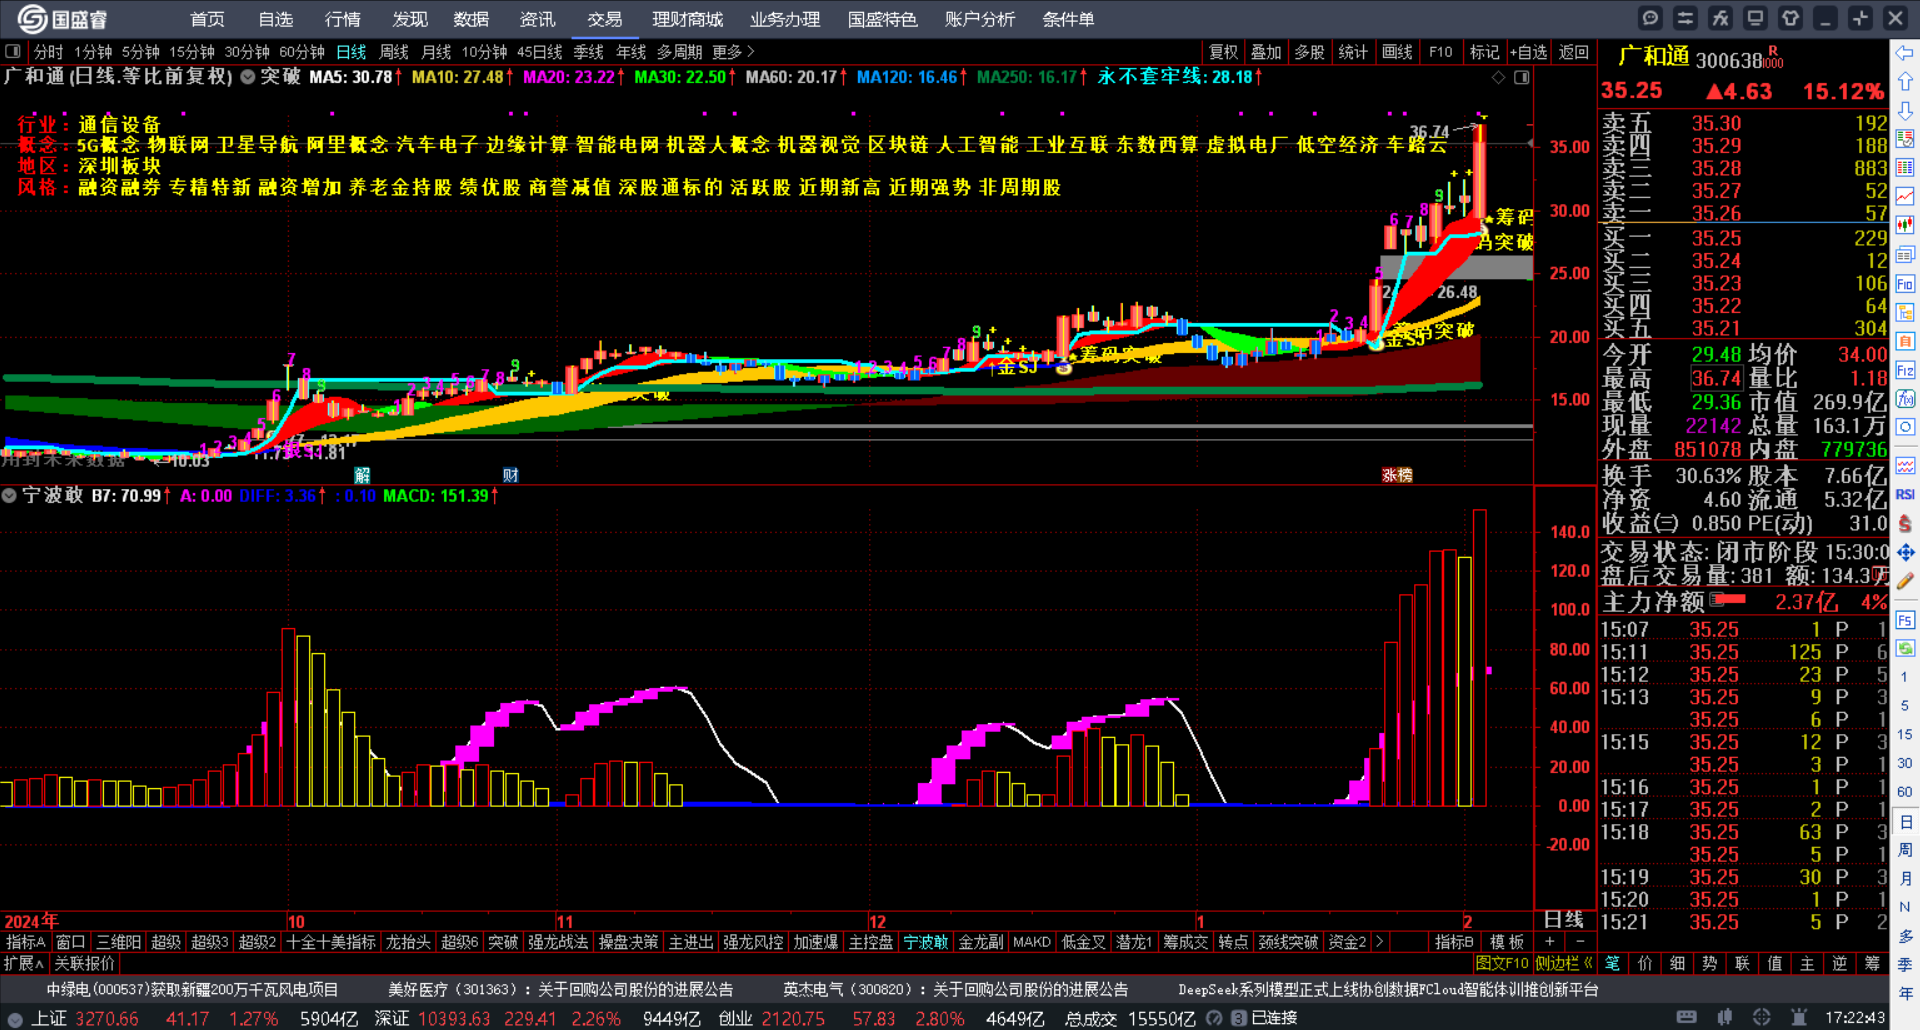
Task: Click the candlestick chart icon in sidebar
Action: tap(1905, 225)
